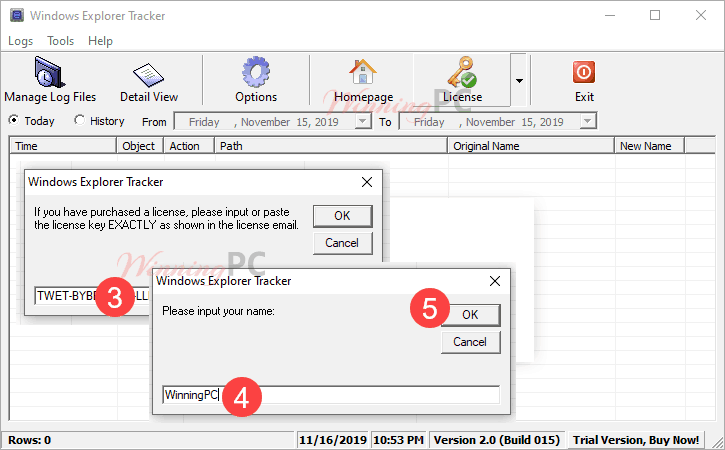The width and height of the screenshot is (725, 450).
Task: Sort by Path column header
Action: coord(331,146)
